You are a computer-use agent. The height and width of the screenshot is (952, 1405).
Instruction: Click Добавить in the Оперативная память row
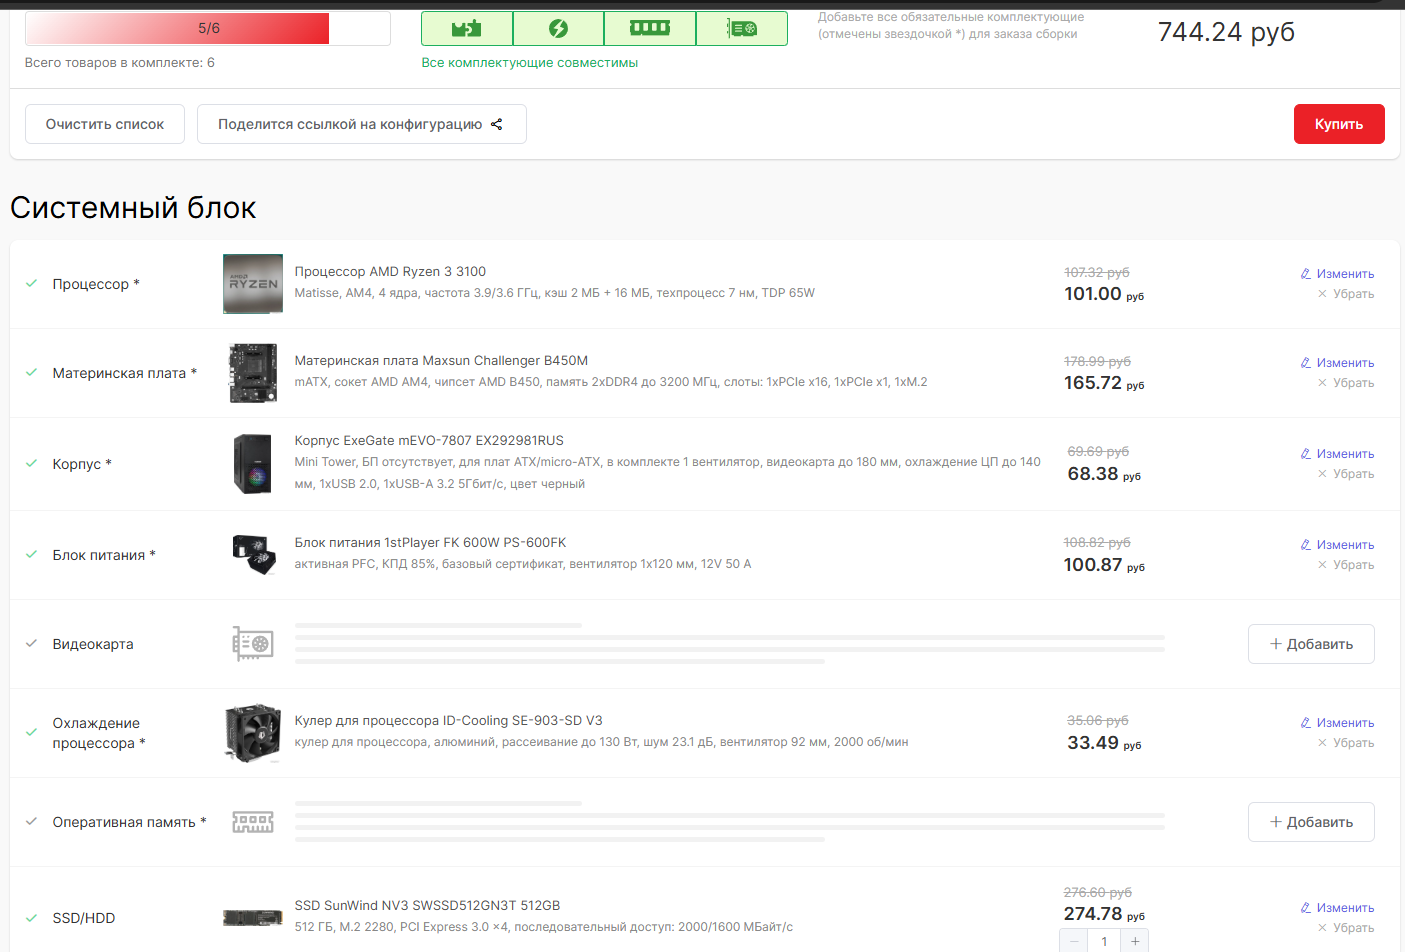1311,822
